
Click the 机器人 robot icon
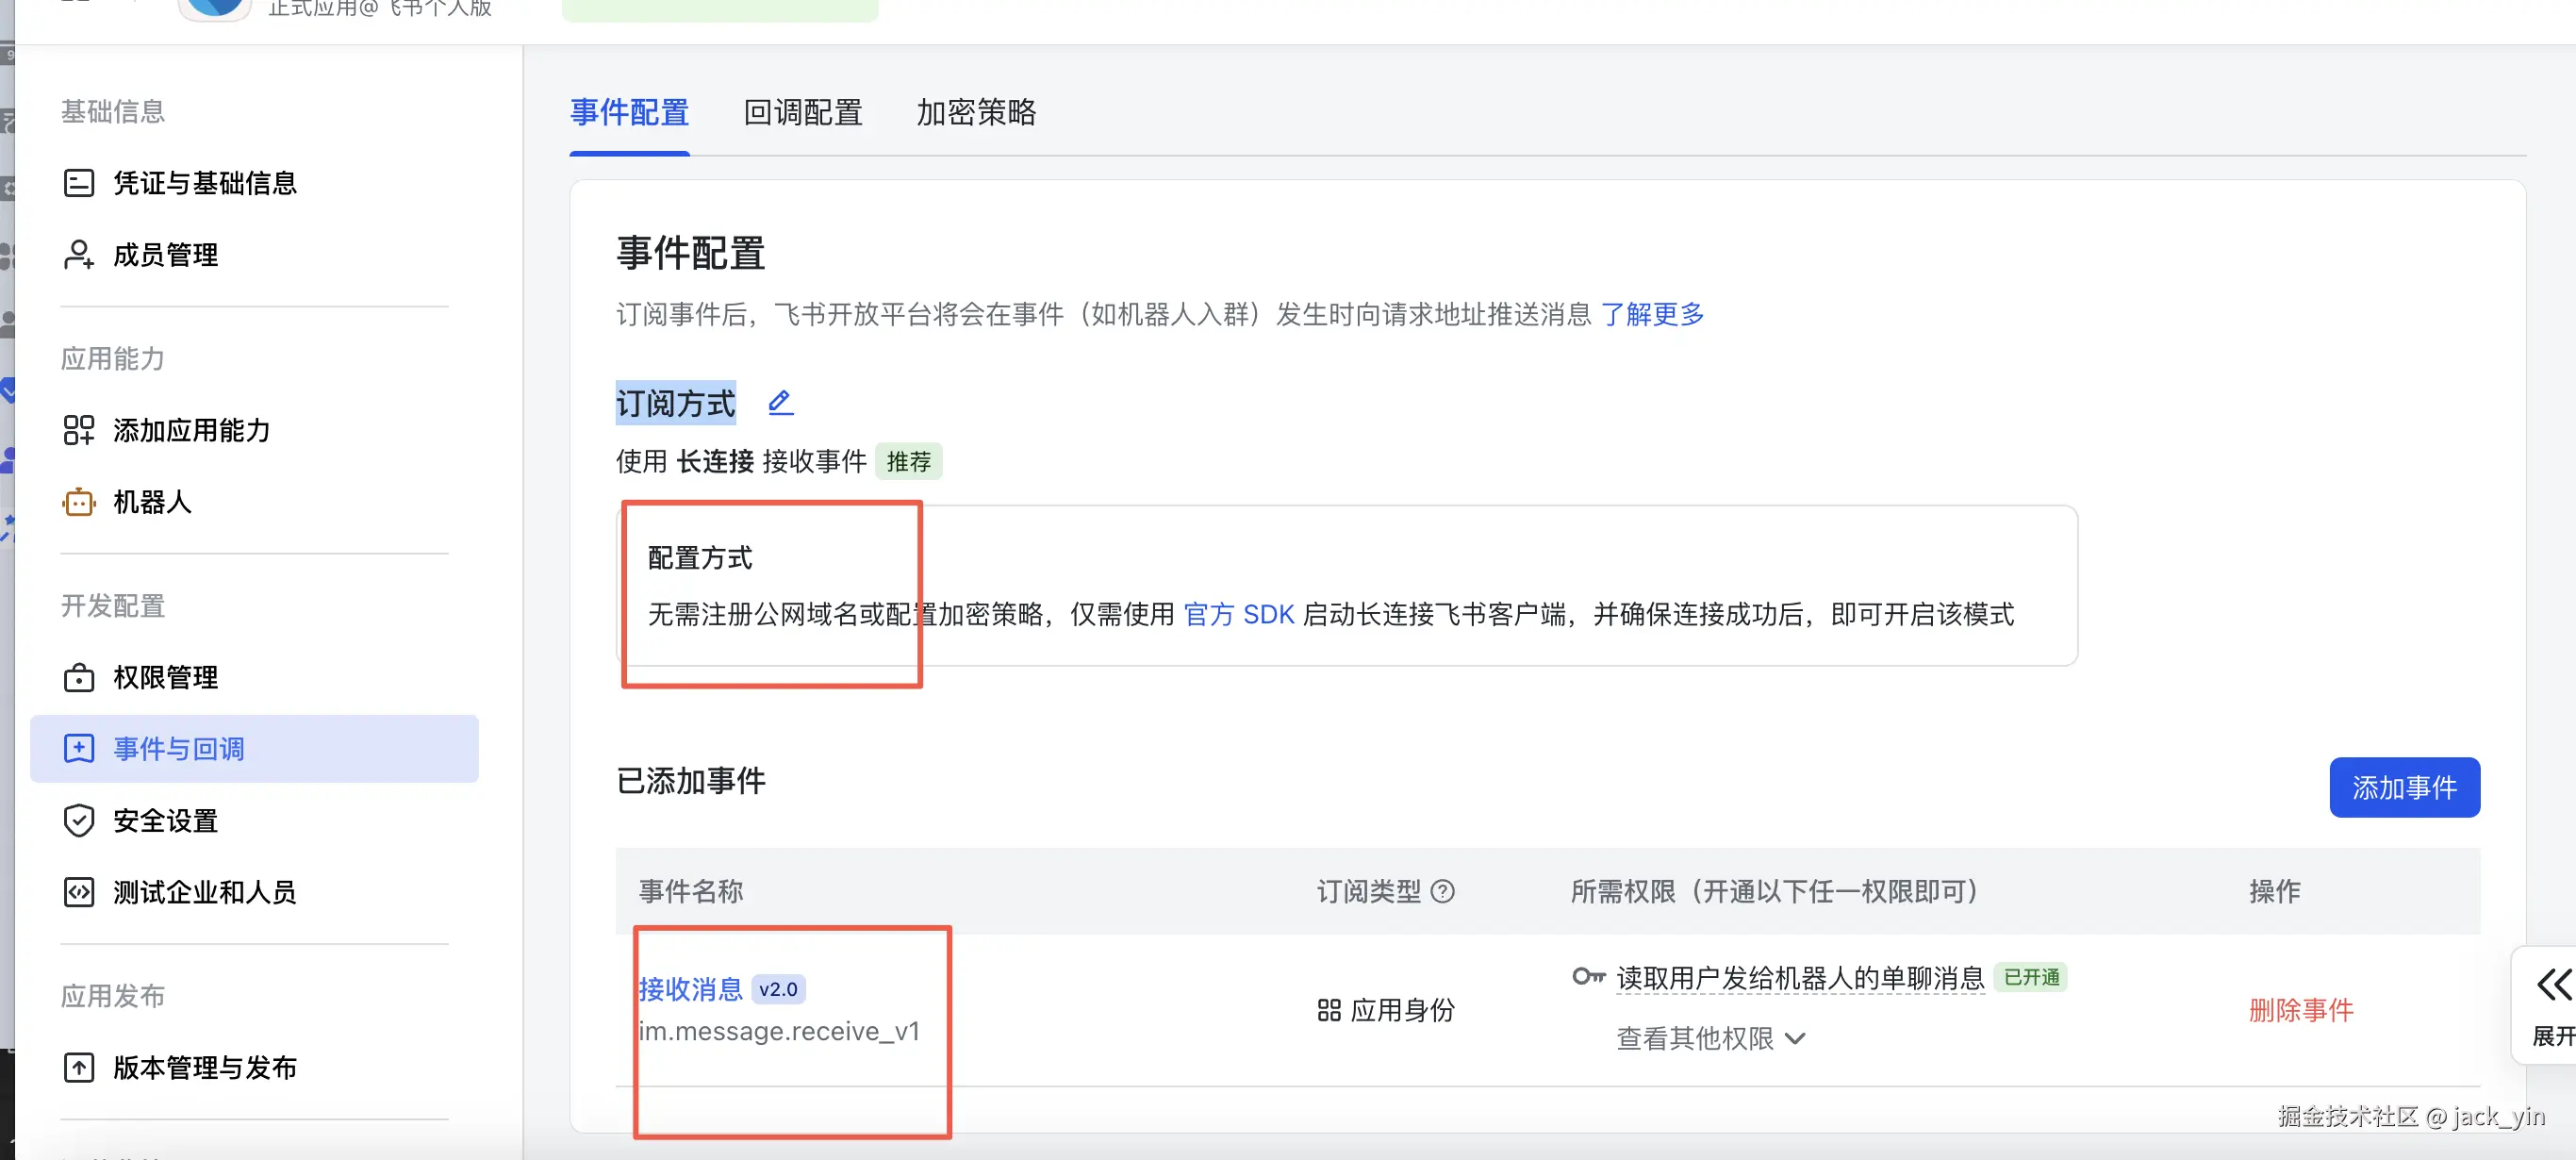[x=79, y=502]
